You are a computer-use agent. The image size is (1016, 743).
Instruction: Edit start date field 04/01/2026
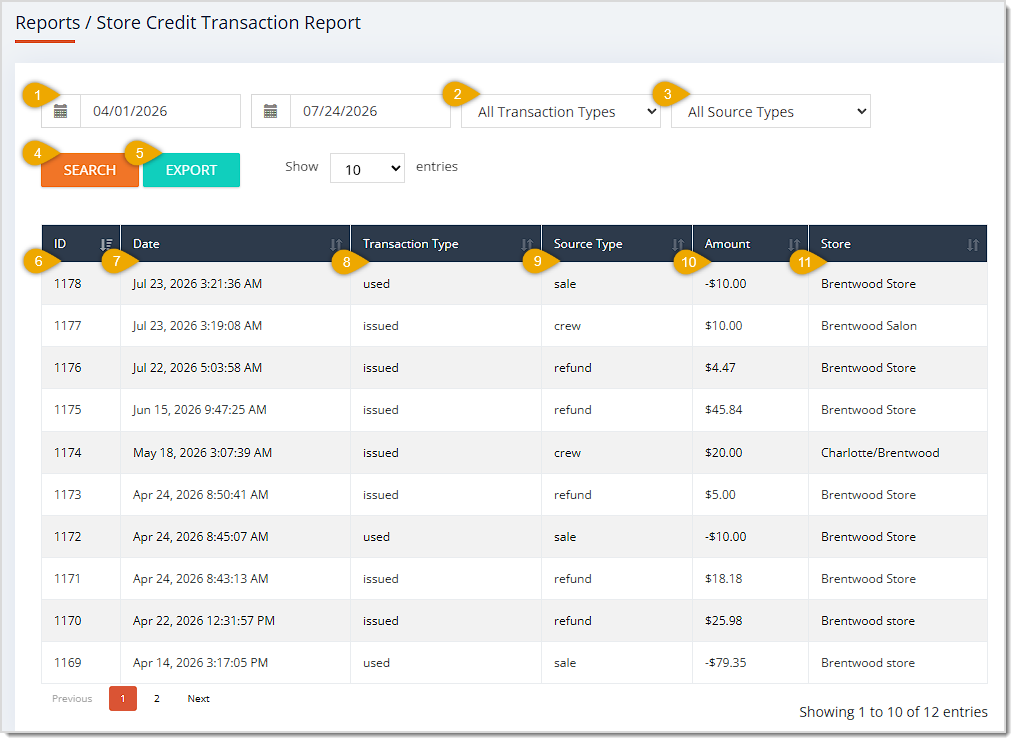tap(160, 111)
